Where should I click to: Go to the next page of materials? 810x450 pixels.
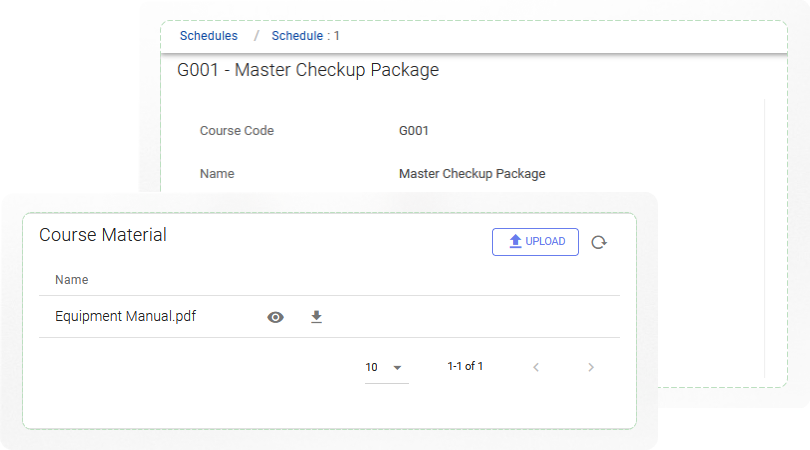pos(590,367)
